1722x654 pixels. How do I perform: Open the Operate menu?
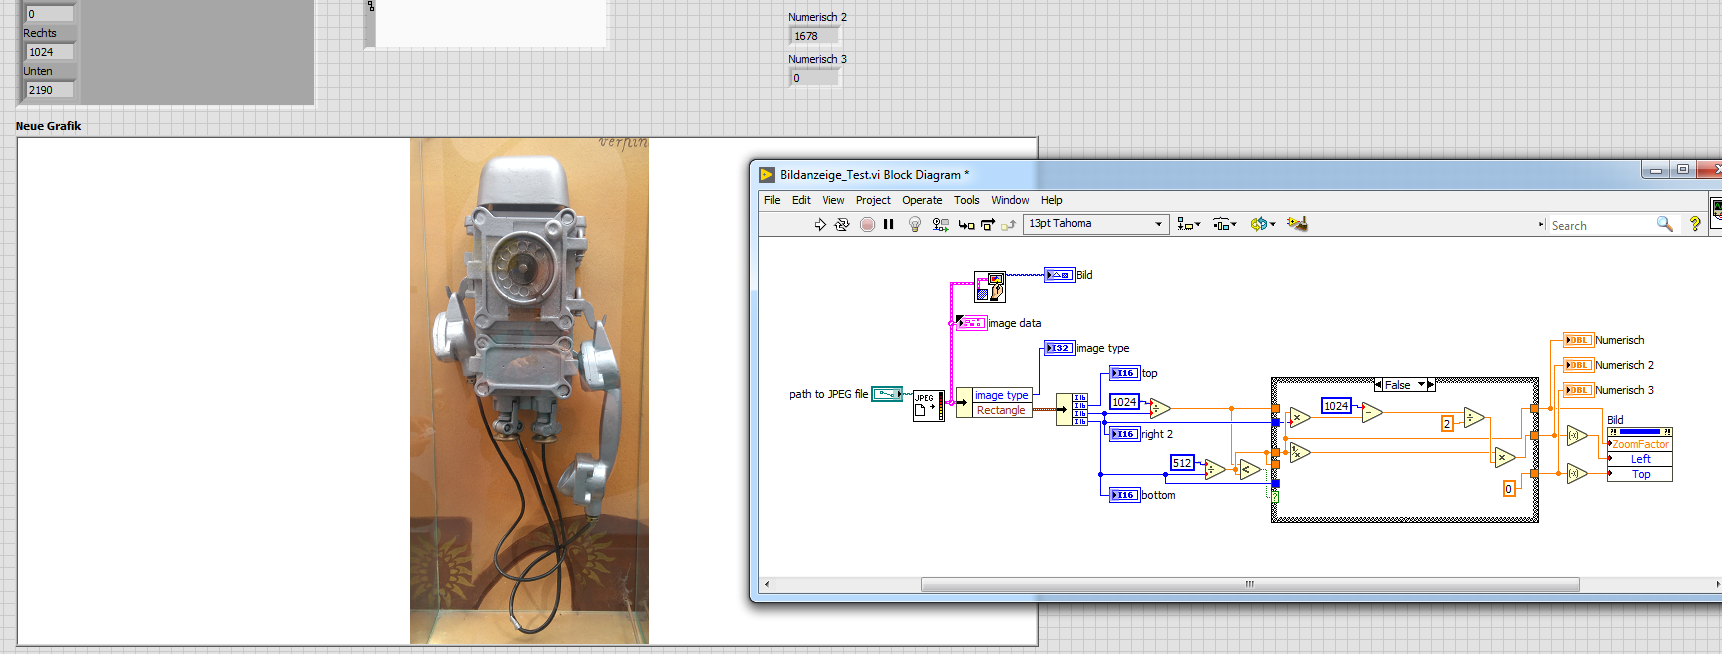click(922, 200)
